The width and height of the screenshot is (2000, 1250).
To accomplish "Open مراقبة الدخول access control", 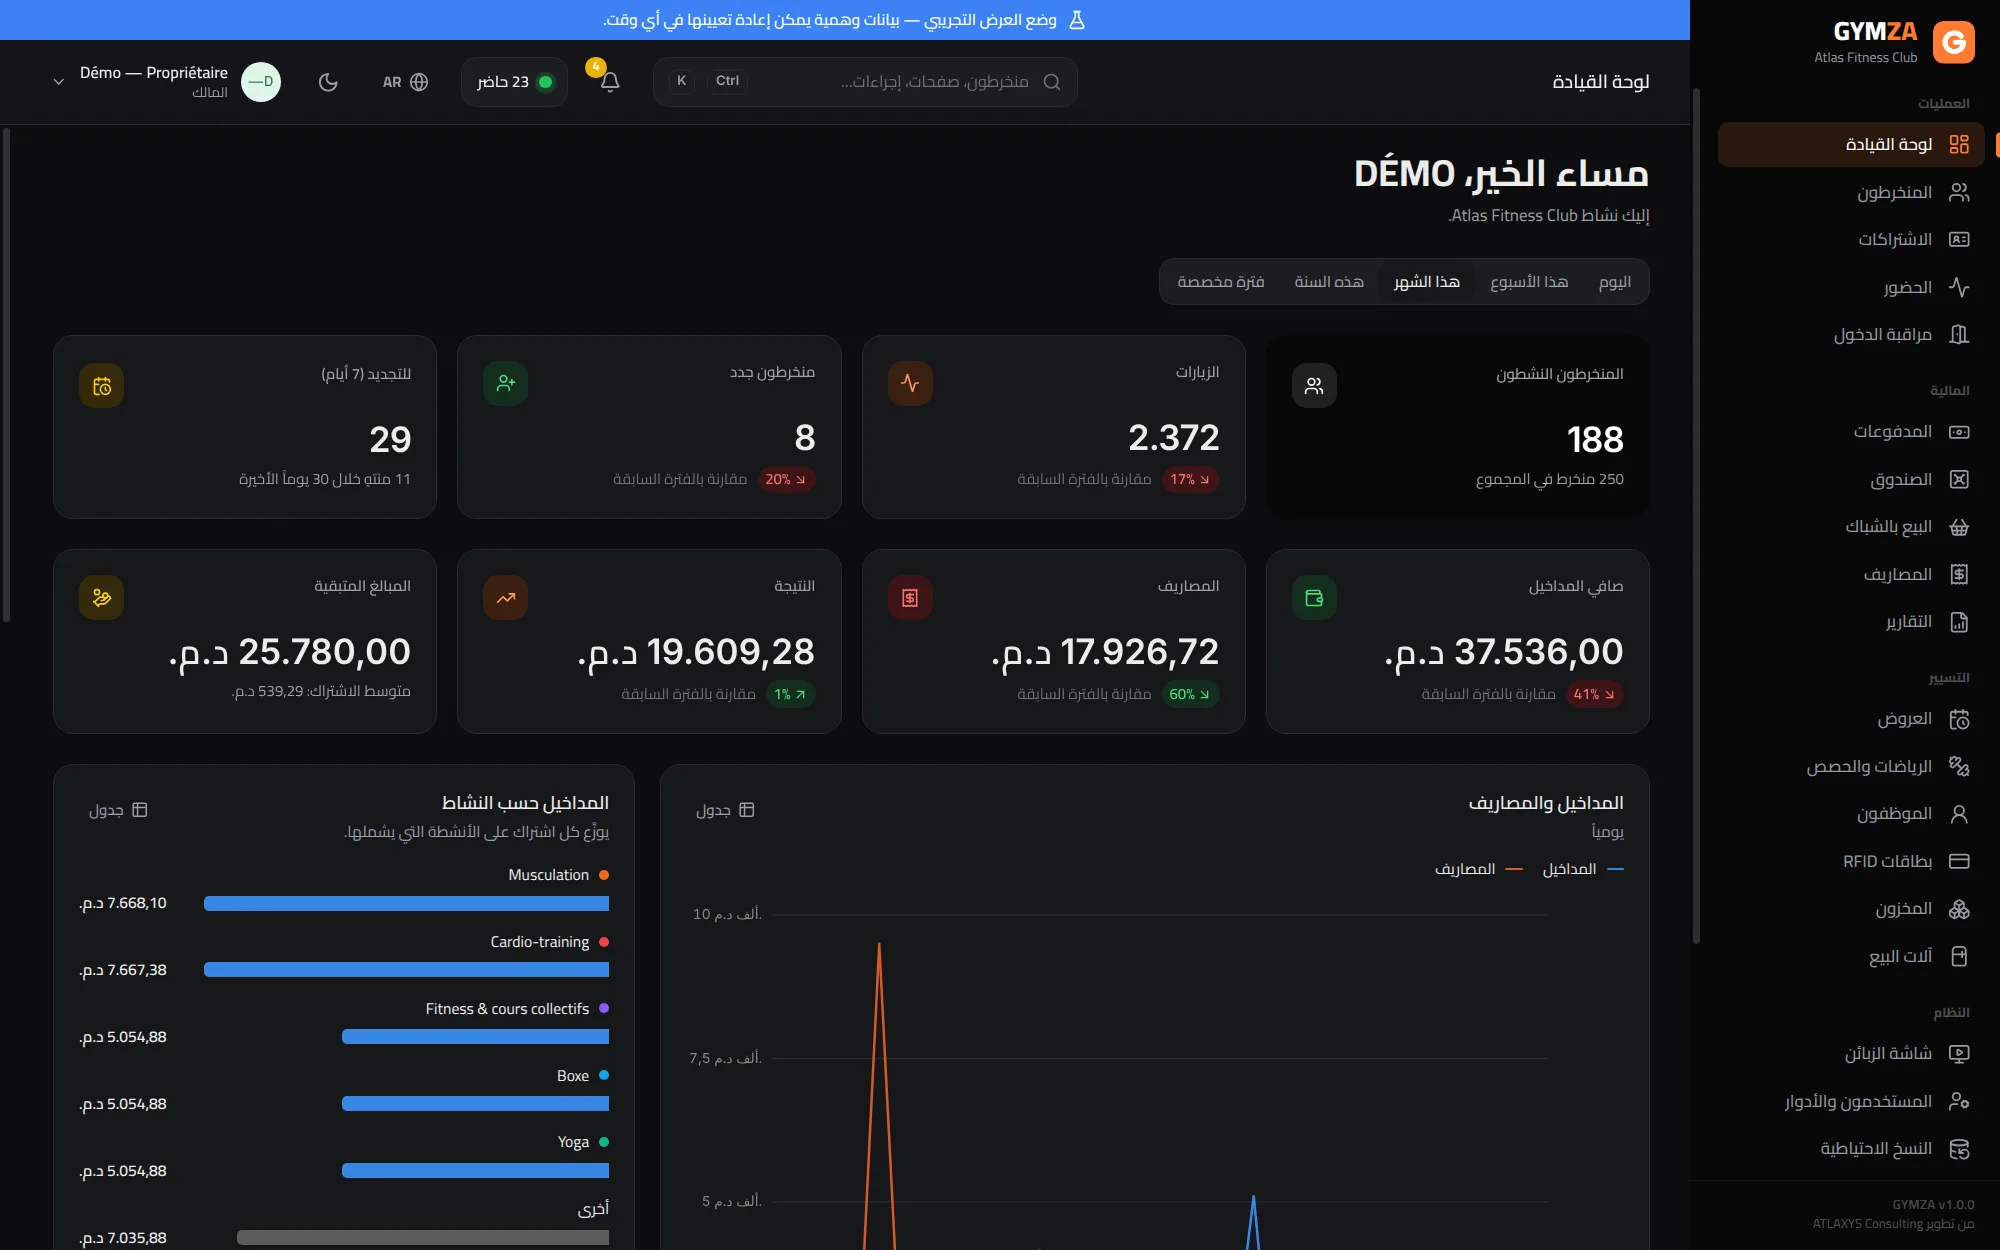I will pyautogui.click(x=1851, y=334).
